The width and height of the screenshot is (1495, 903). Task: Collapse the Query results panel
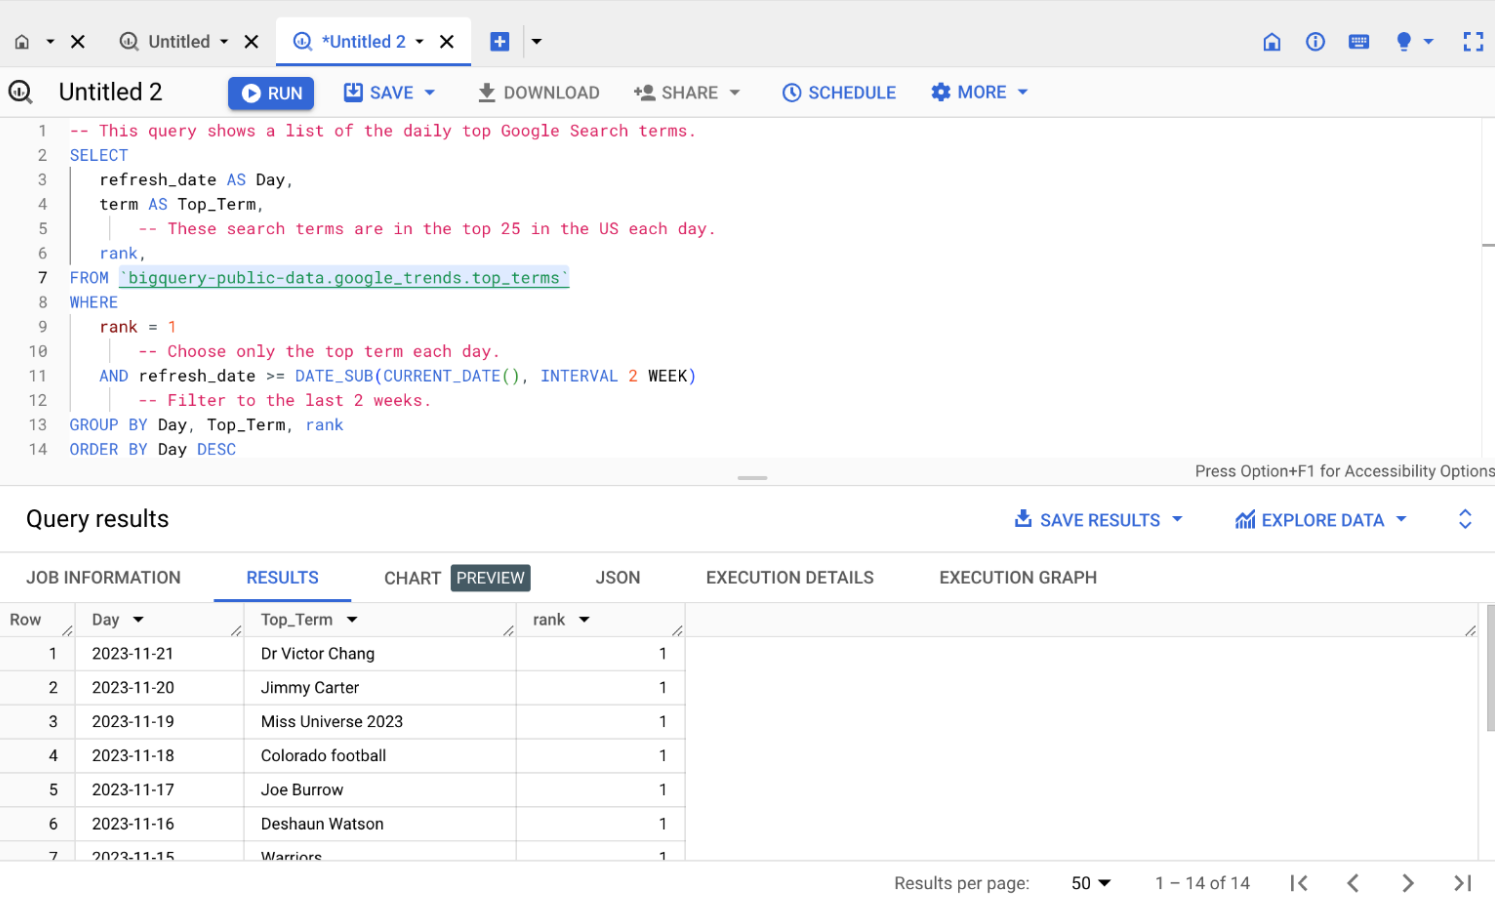(1465, 519)
